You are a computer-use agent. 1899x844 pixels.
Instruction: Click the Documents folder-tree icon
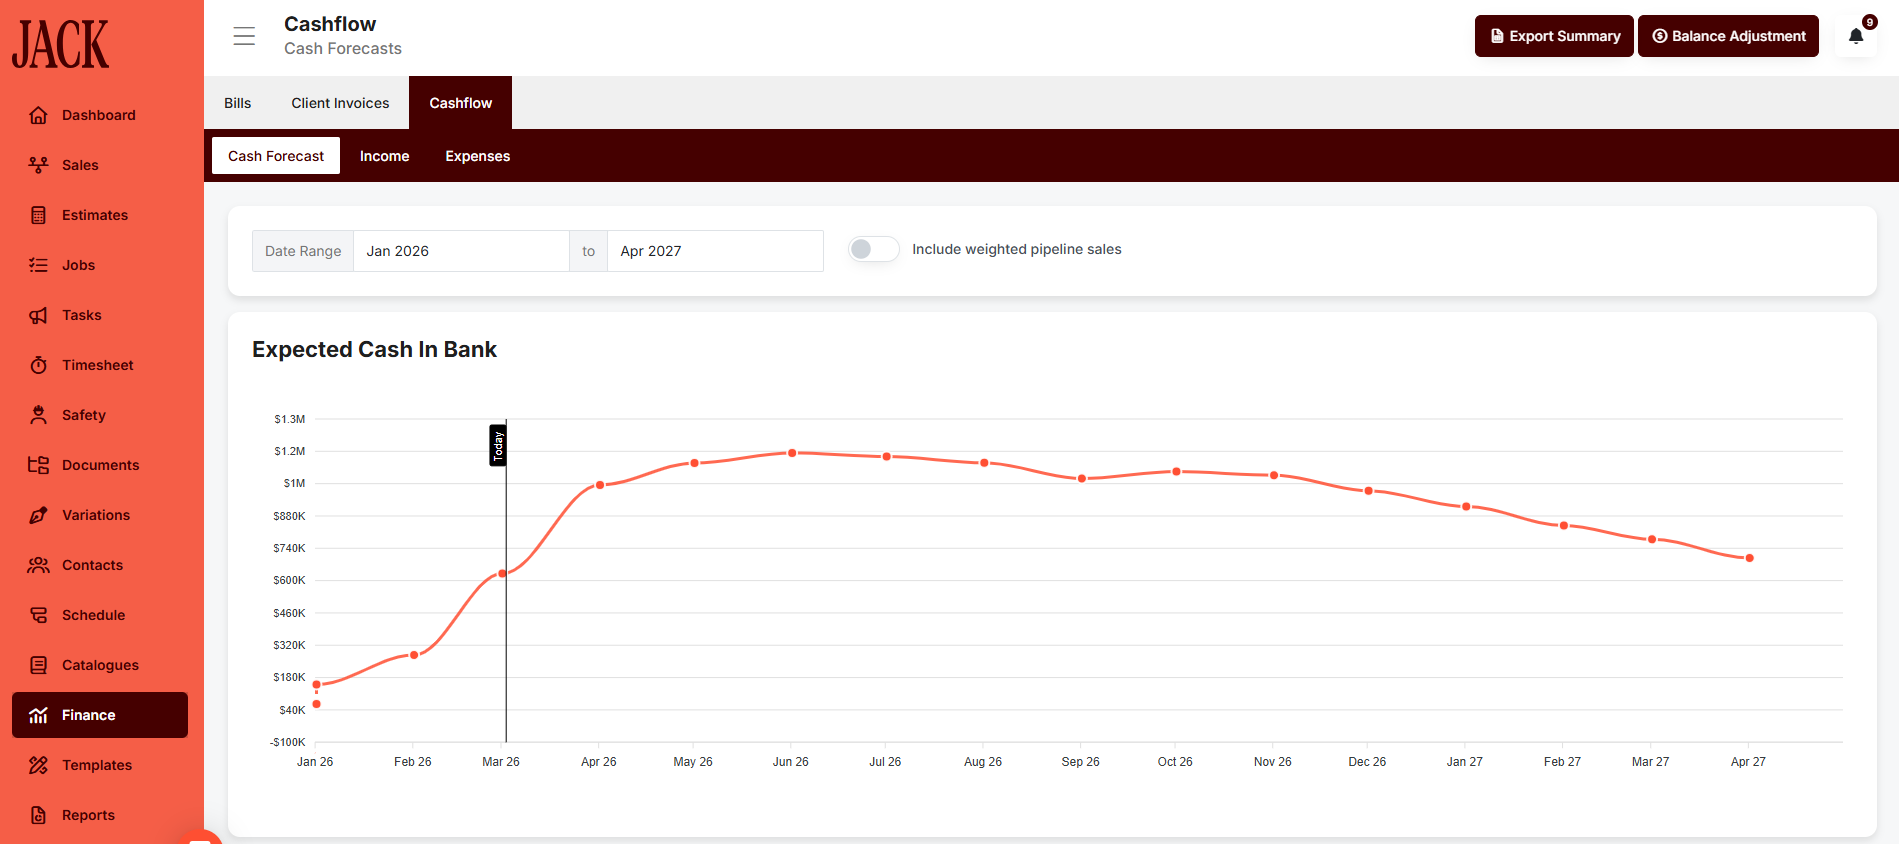click(38, 465)
